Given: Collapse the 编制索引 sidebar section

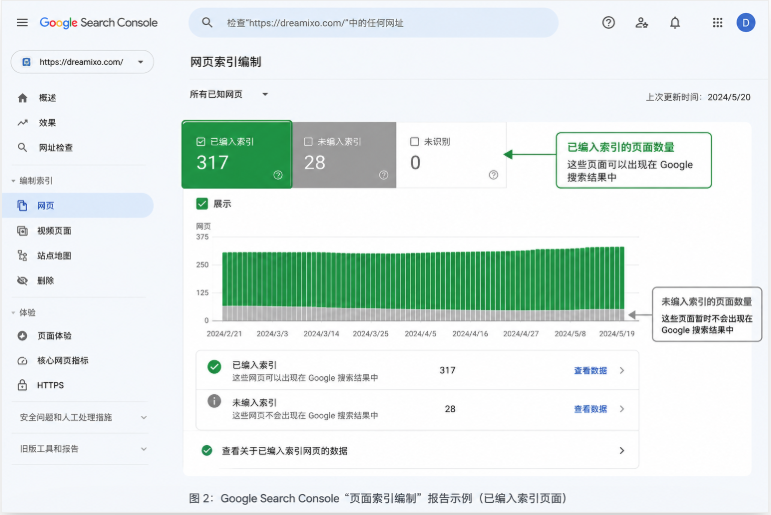Looking at the screenshot, I should tap(32, 181).
